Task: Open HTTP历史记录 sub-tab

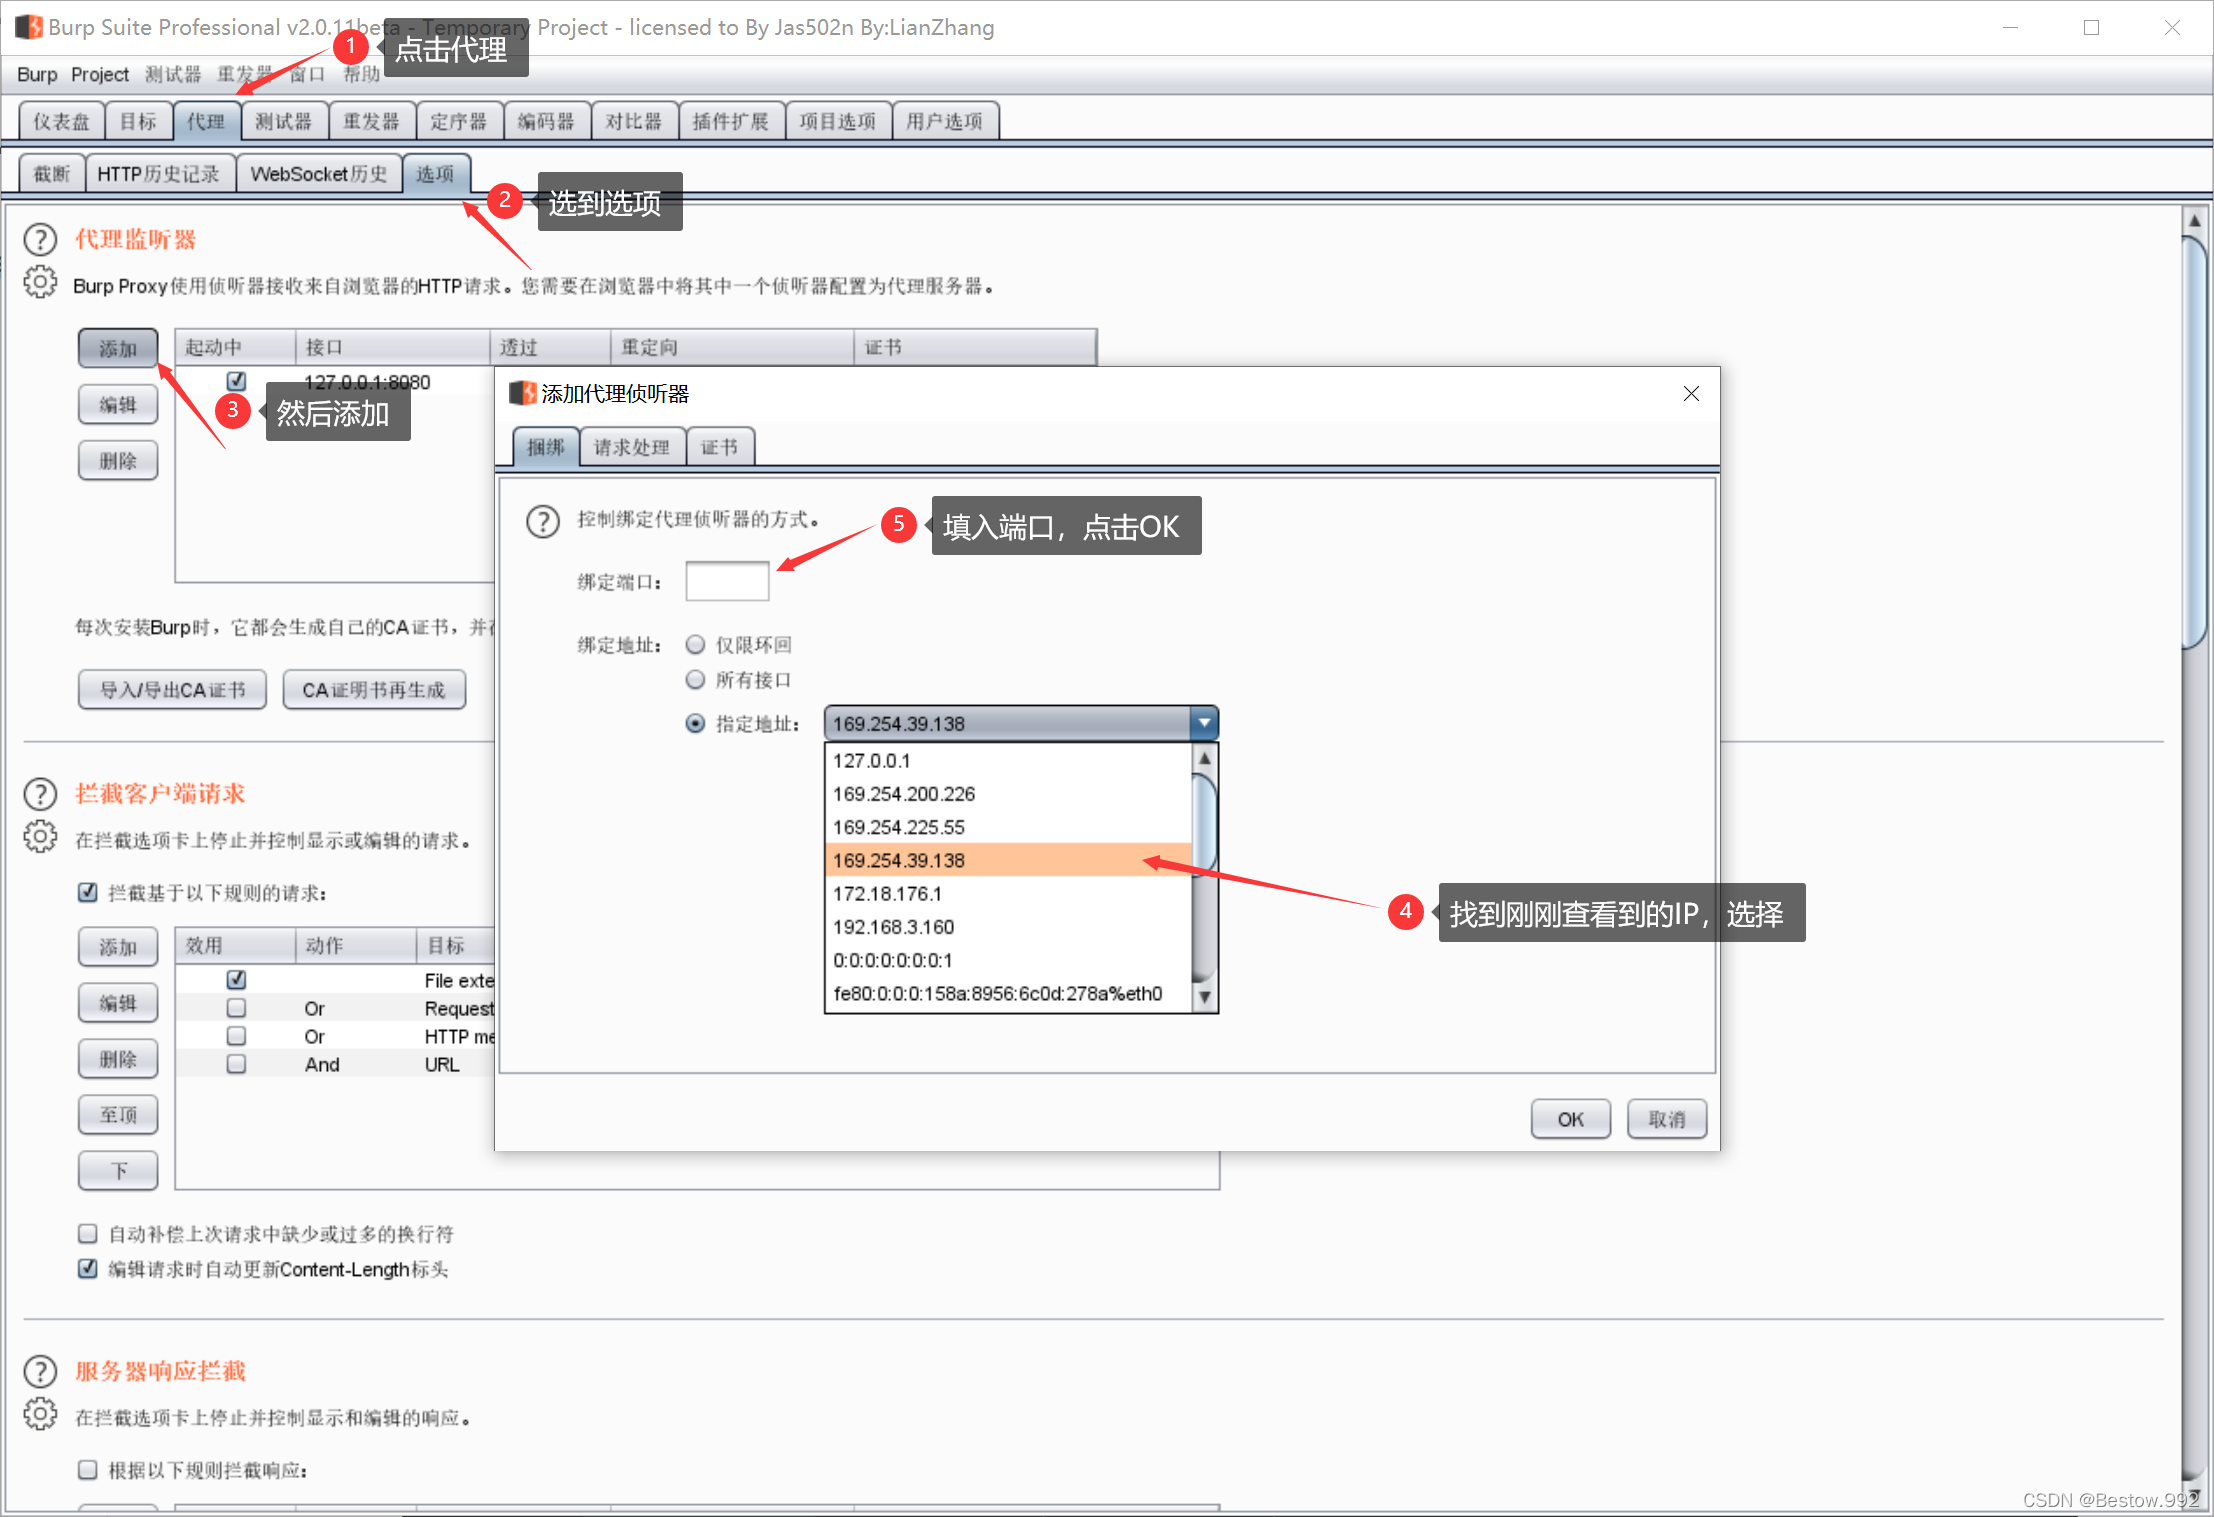Action: 159,174
